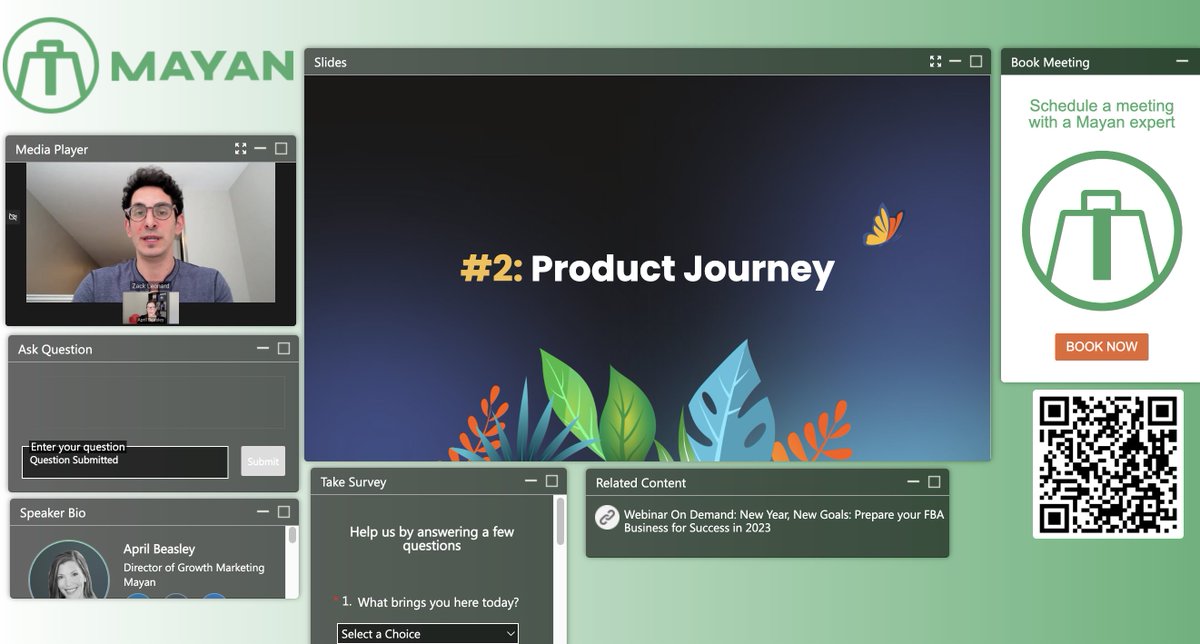The width and height of the screenshot is (1200, 644).
Task: Click April Beasley's profile photo
Action: coord(69,571)
